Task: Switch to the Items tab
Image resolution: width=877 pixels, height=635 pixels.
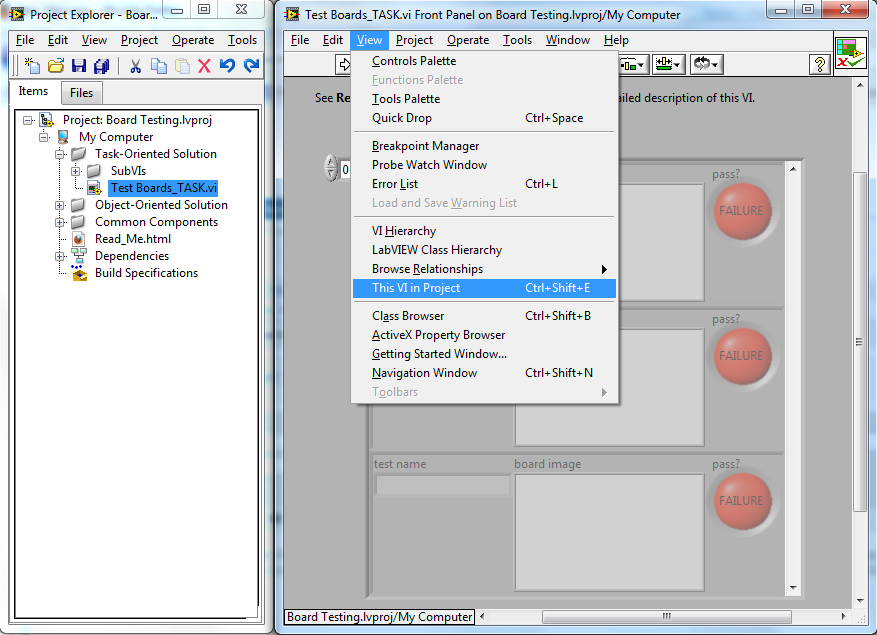Action: pyautogui.click(x=33, y=91)
